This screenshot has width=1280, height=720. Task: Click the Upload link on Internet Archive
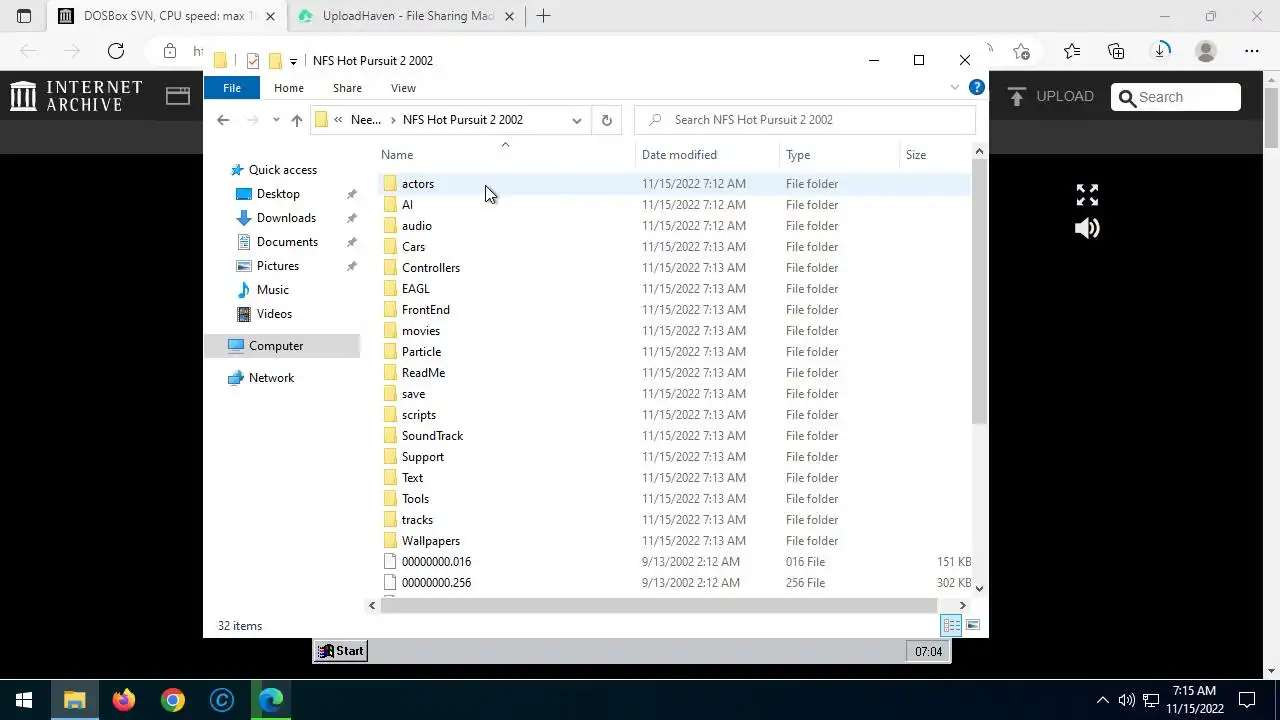coord(1050,97)
